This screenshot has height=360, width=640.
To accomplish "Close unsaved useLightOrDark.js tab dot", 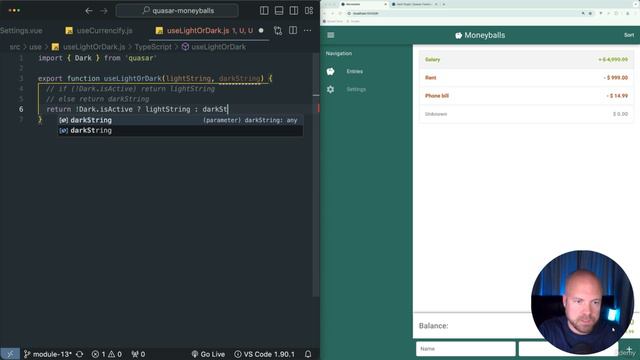I will [x=261, y=31].
